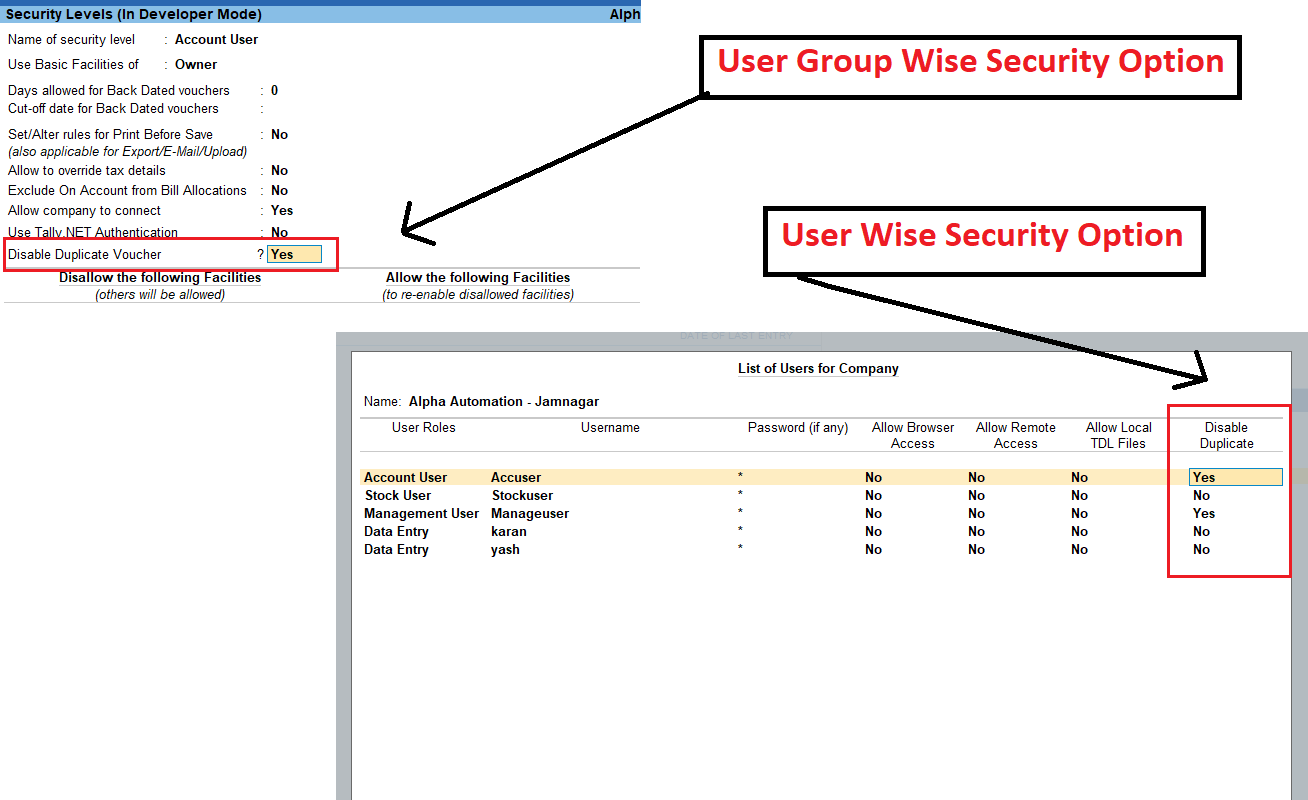Toggle Allow Browser Access for karan
The image size is (1308, 800).
pos(874,532)
